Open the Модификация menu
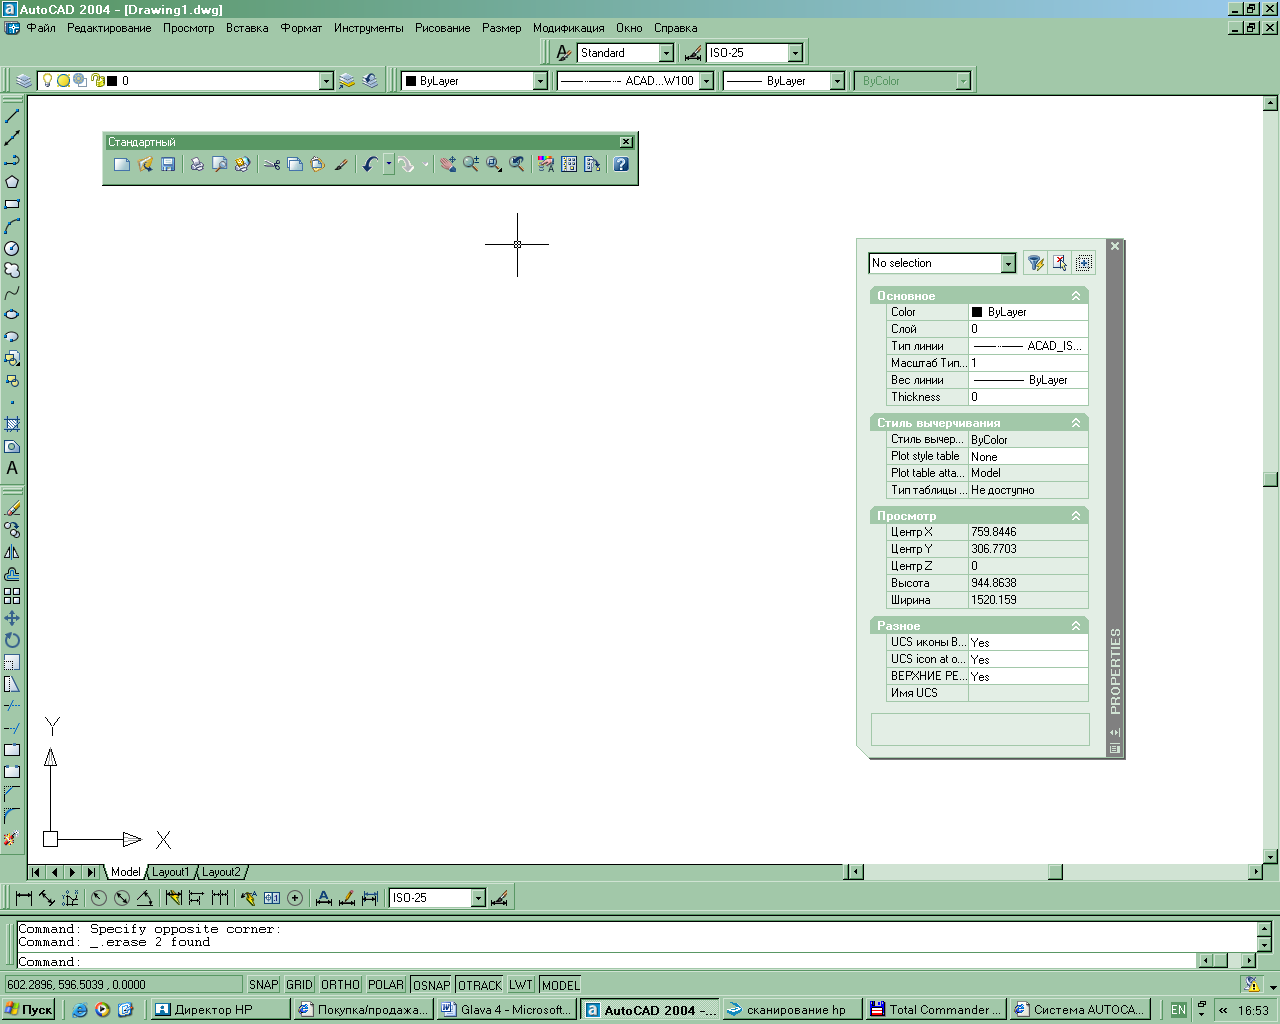The width and height of the screenshot is (1280, 1024). 568,28
